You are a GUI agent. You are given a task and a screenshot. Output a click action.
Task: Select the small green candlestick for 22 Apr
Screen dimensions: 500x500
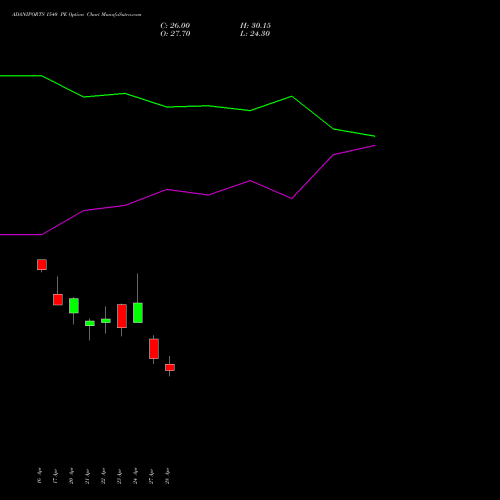tap(106, 321)
